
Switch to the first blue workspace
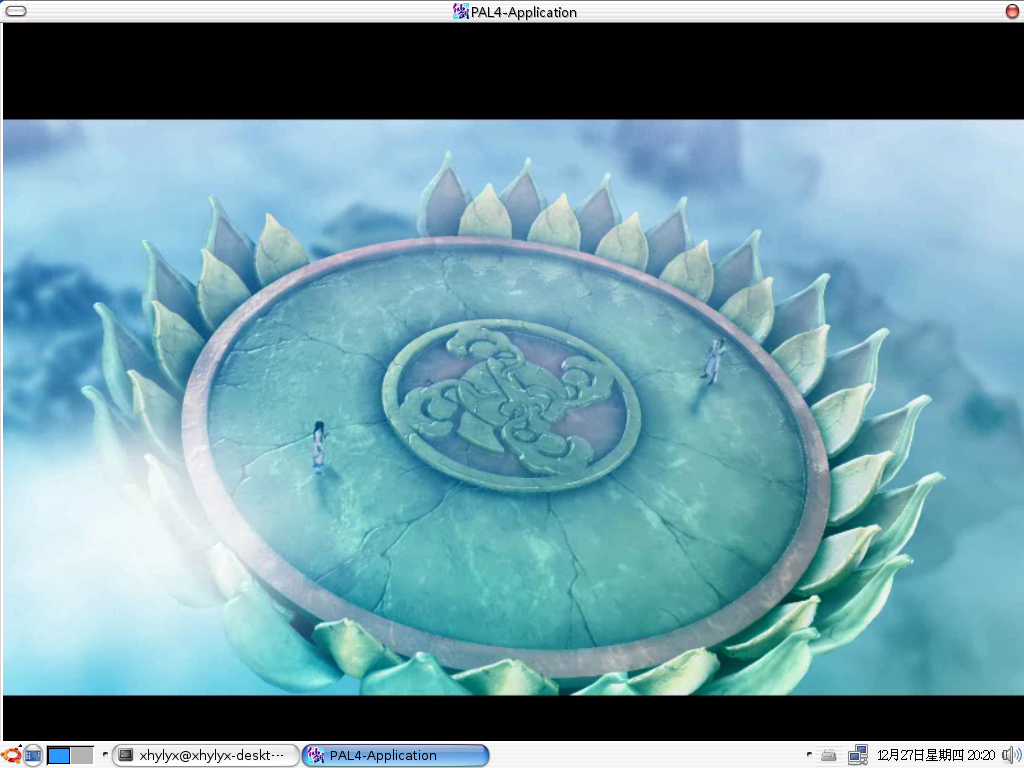[58, 756]
